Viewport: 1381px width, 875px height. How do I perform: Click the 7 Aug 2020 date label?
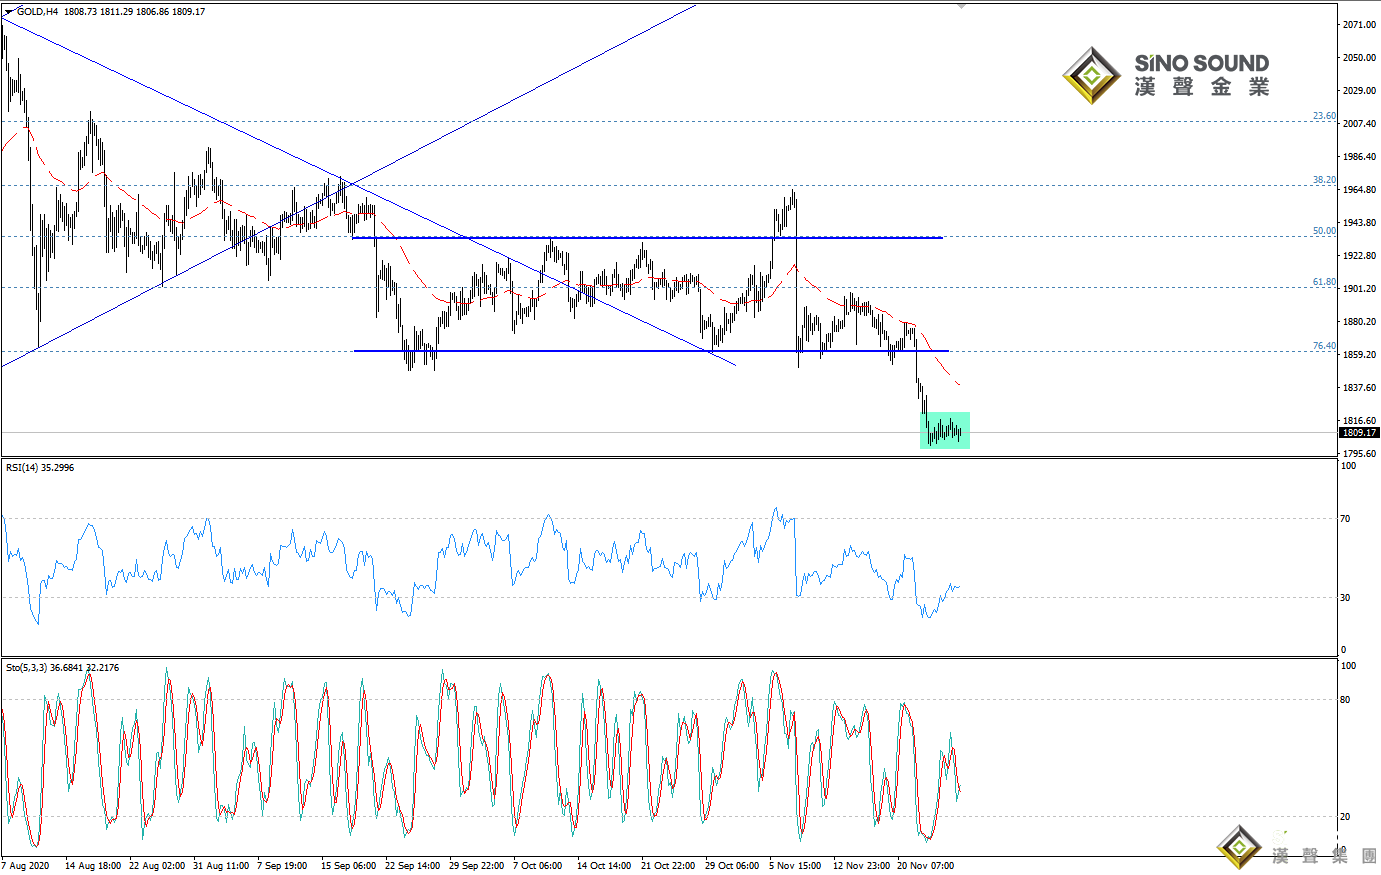tap(26, 866)
